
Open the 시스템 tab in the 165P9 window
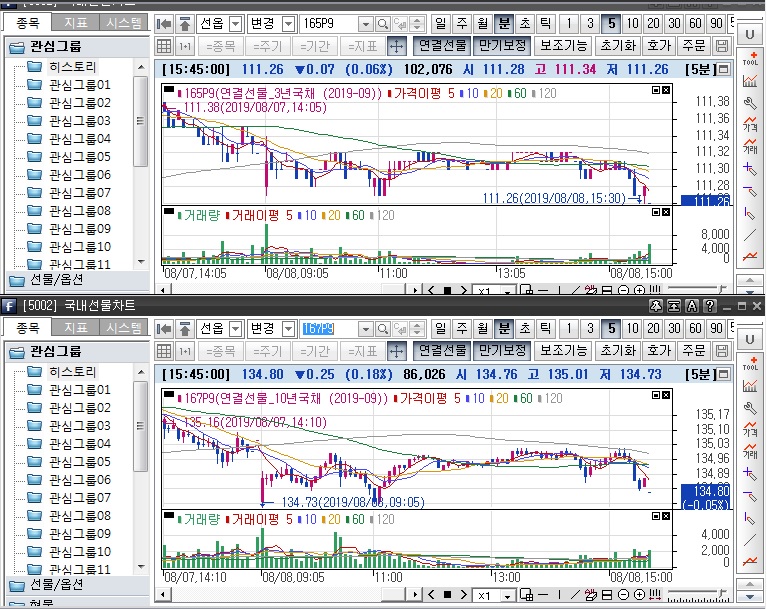coord(124,22)
